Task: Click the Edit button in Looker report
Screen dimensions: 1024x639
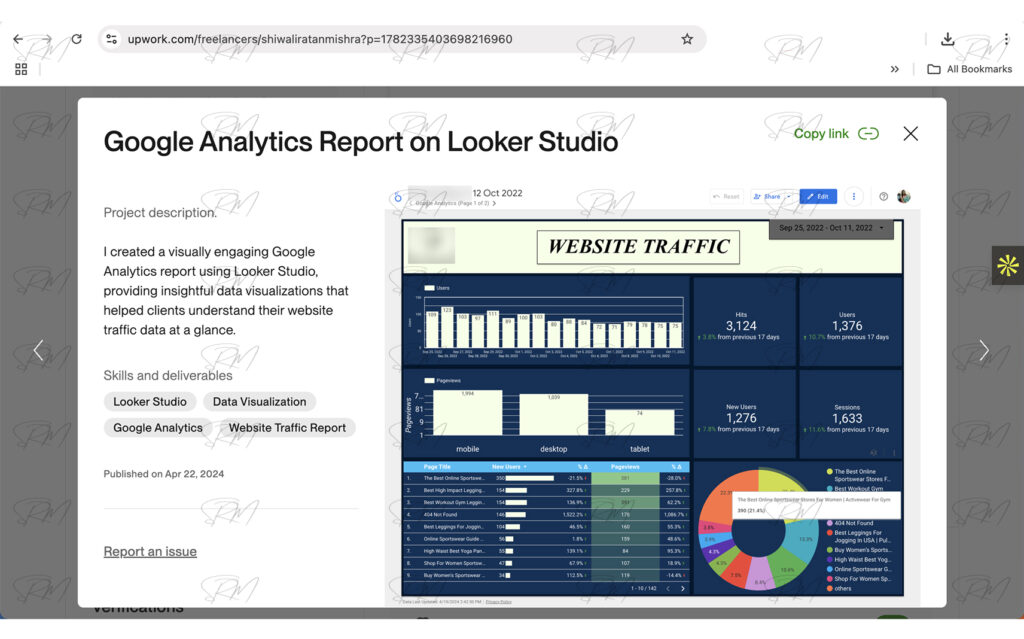Action: 818,196
